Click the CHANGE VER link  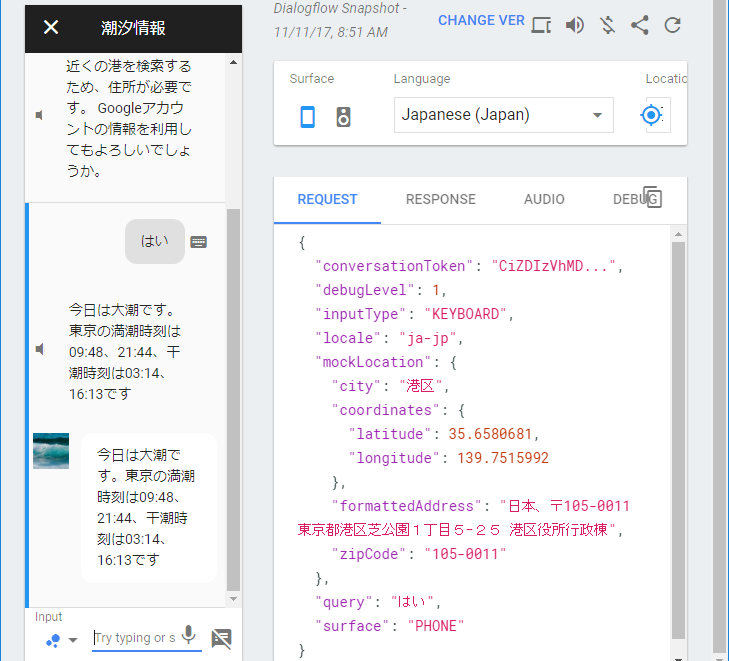(481, 21)
